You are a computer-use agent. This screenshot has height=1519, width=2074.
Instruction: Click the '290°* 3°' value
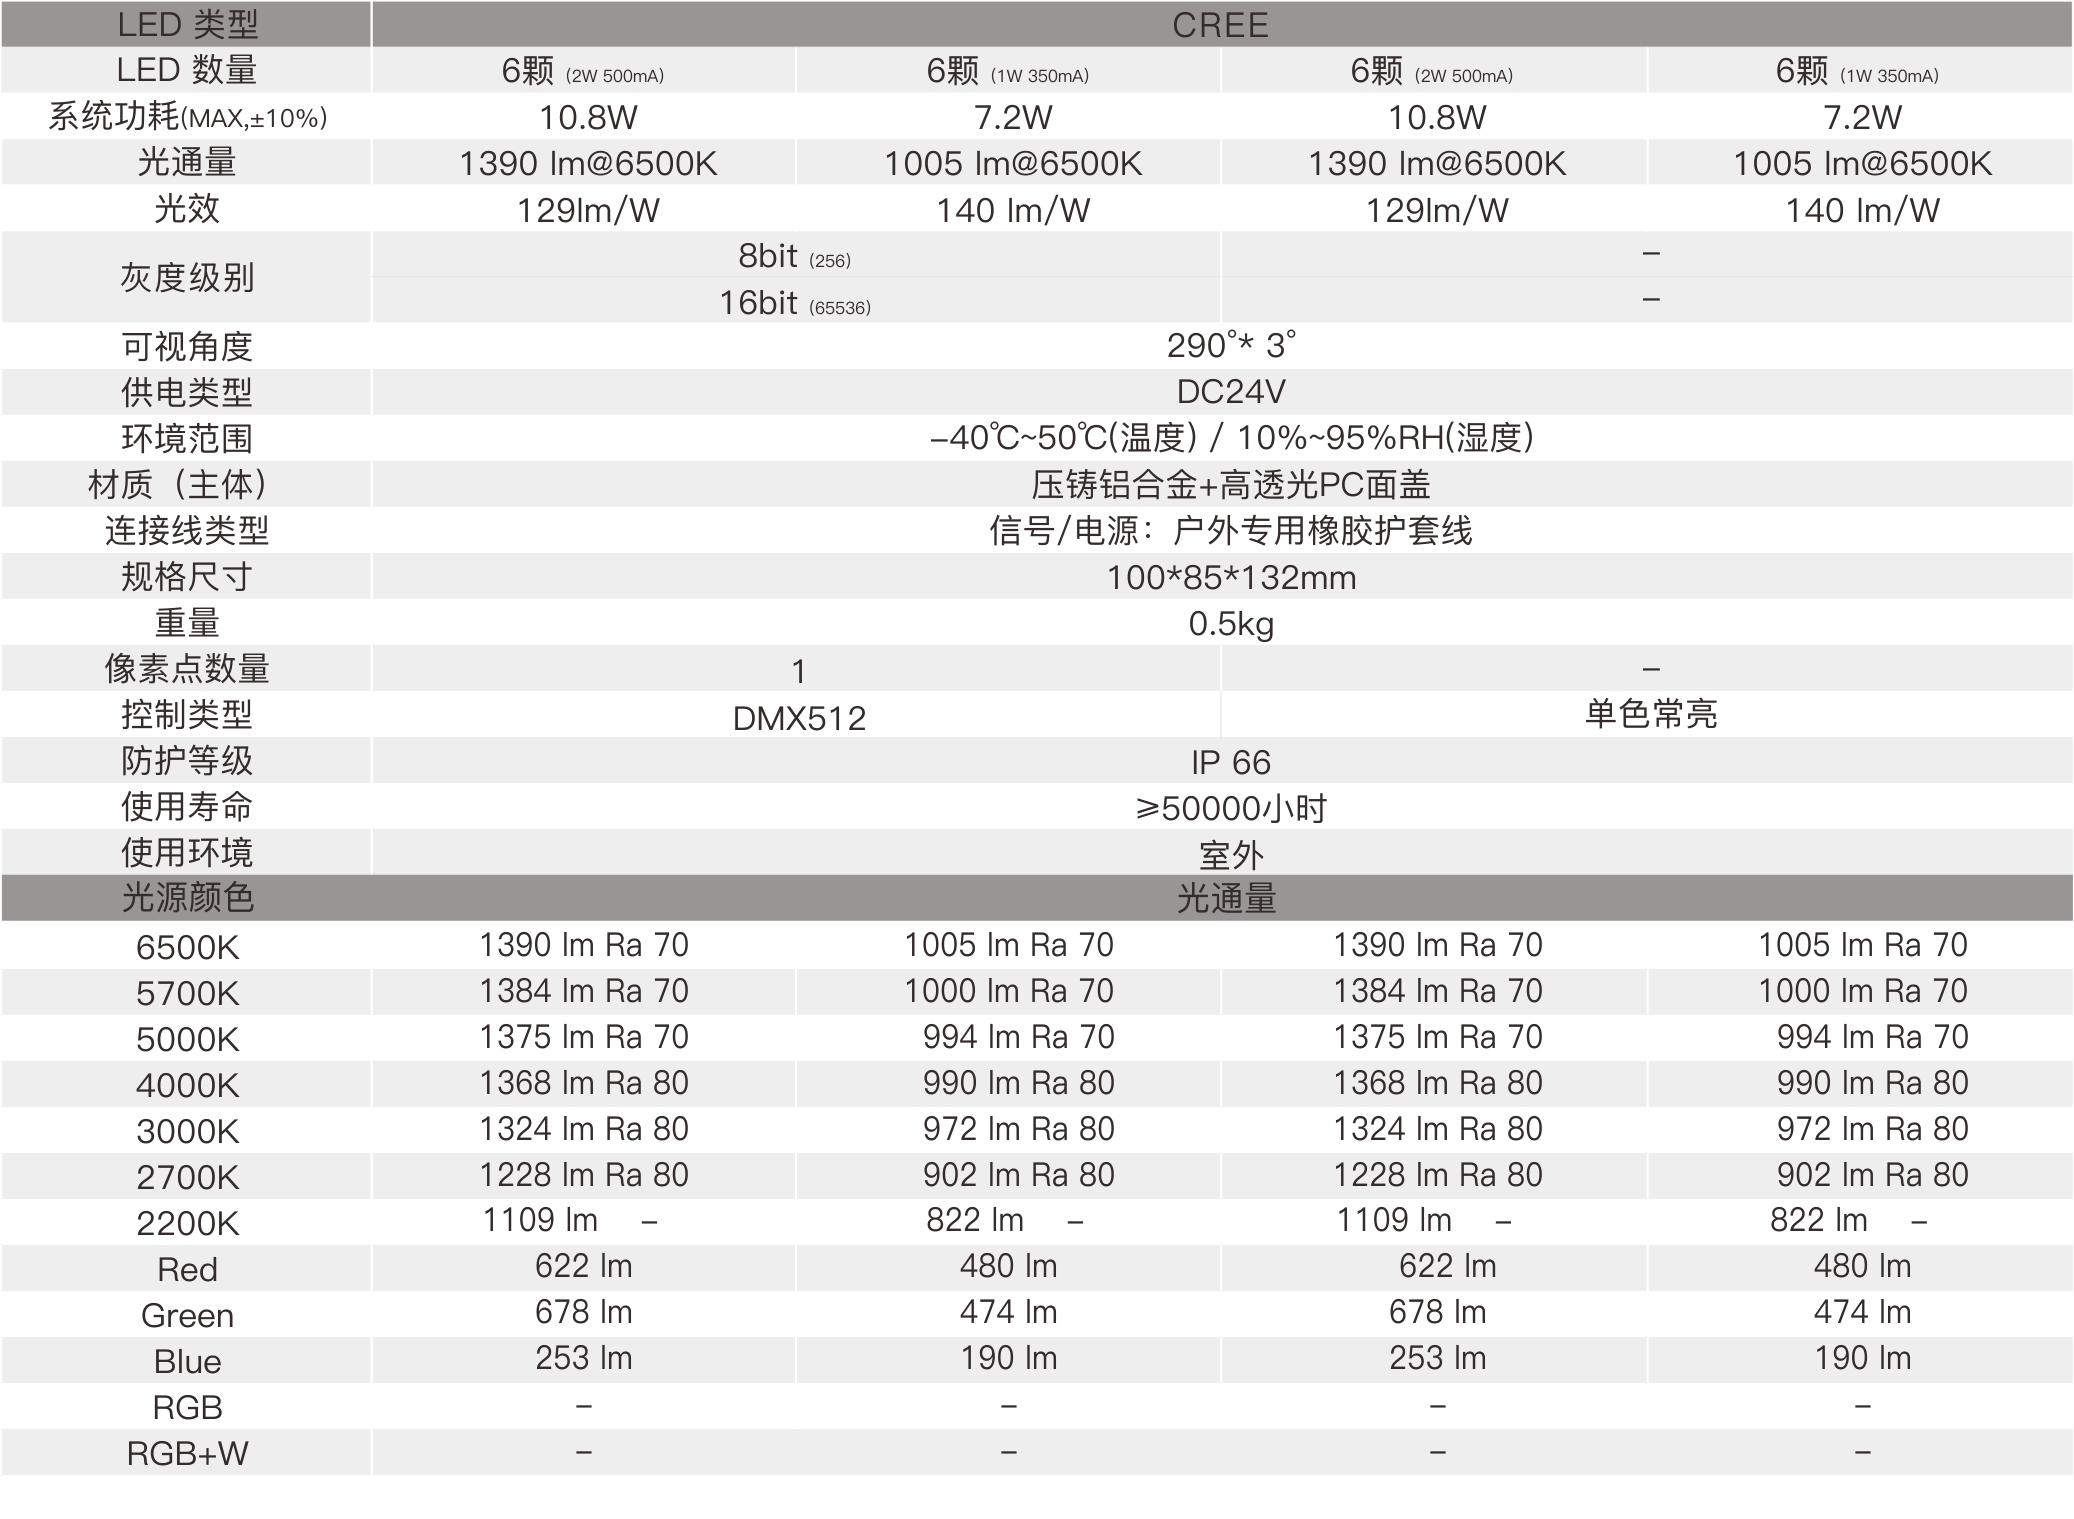[1231, 346]
